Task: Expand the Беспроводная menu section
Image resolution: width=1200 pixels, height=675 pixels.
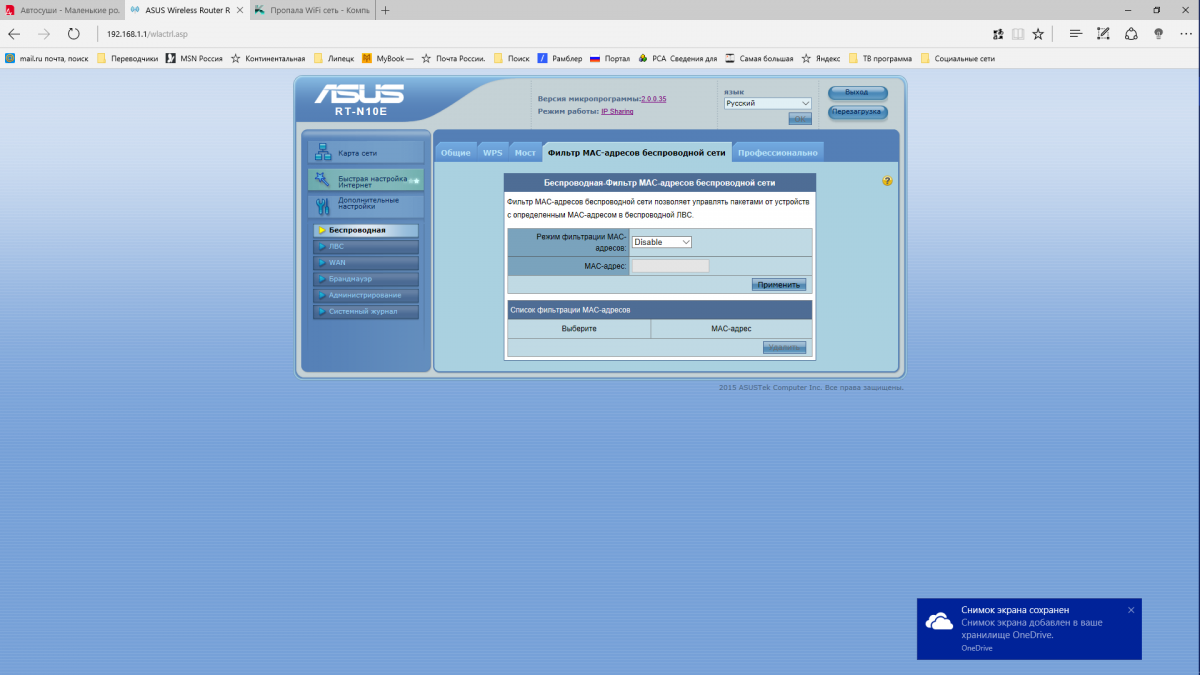Action: pyautogui.click(x=365, y=230)
